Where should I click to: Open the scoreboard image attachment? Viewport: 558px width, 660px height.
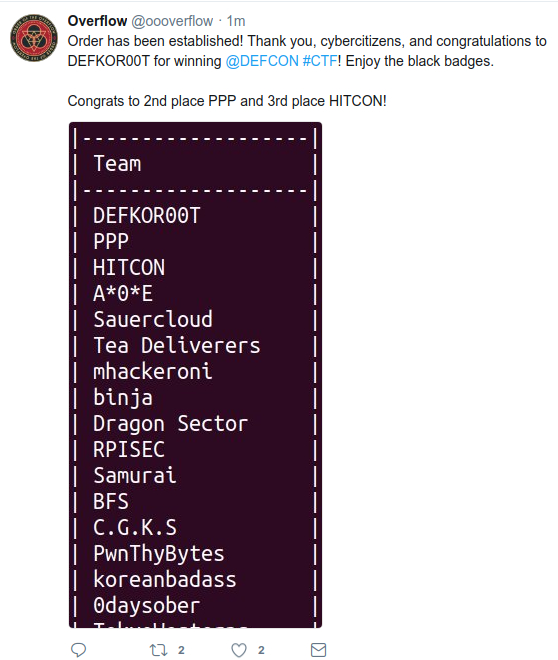click(x=195, y=375)
